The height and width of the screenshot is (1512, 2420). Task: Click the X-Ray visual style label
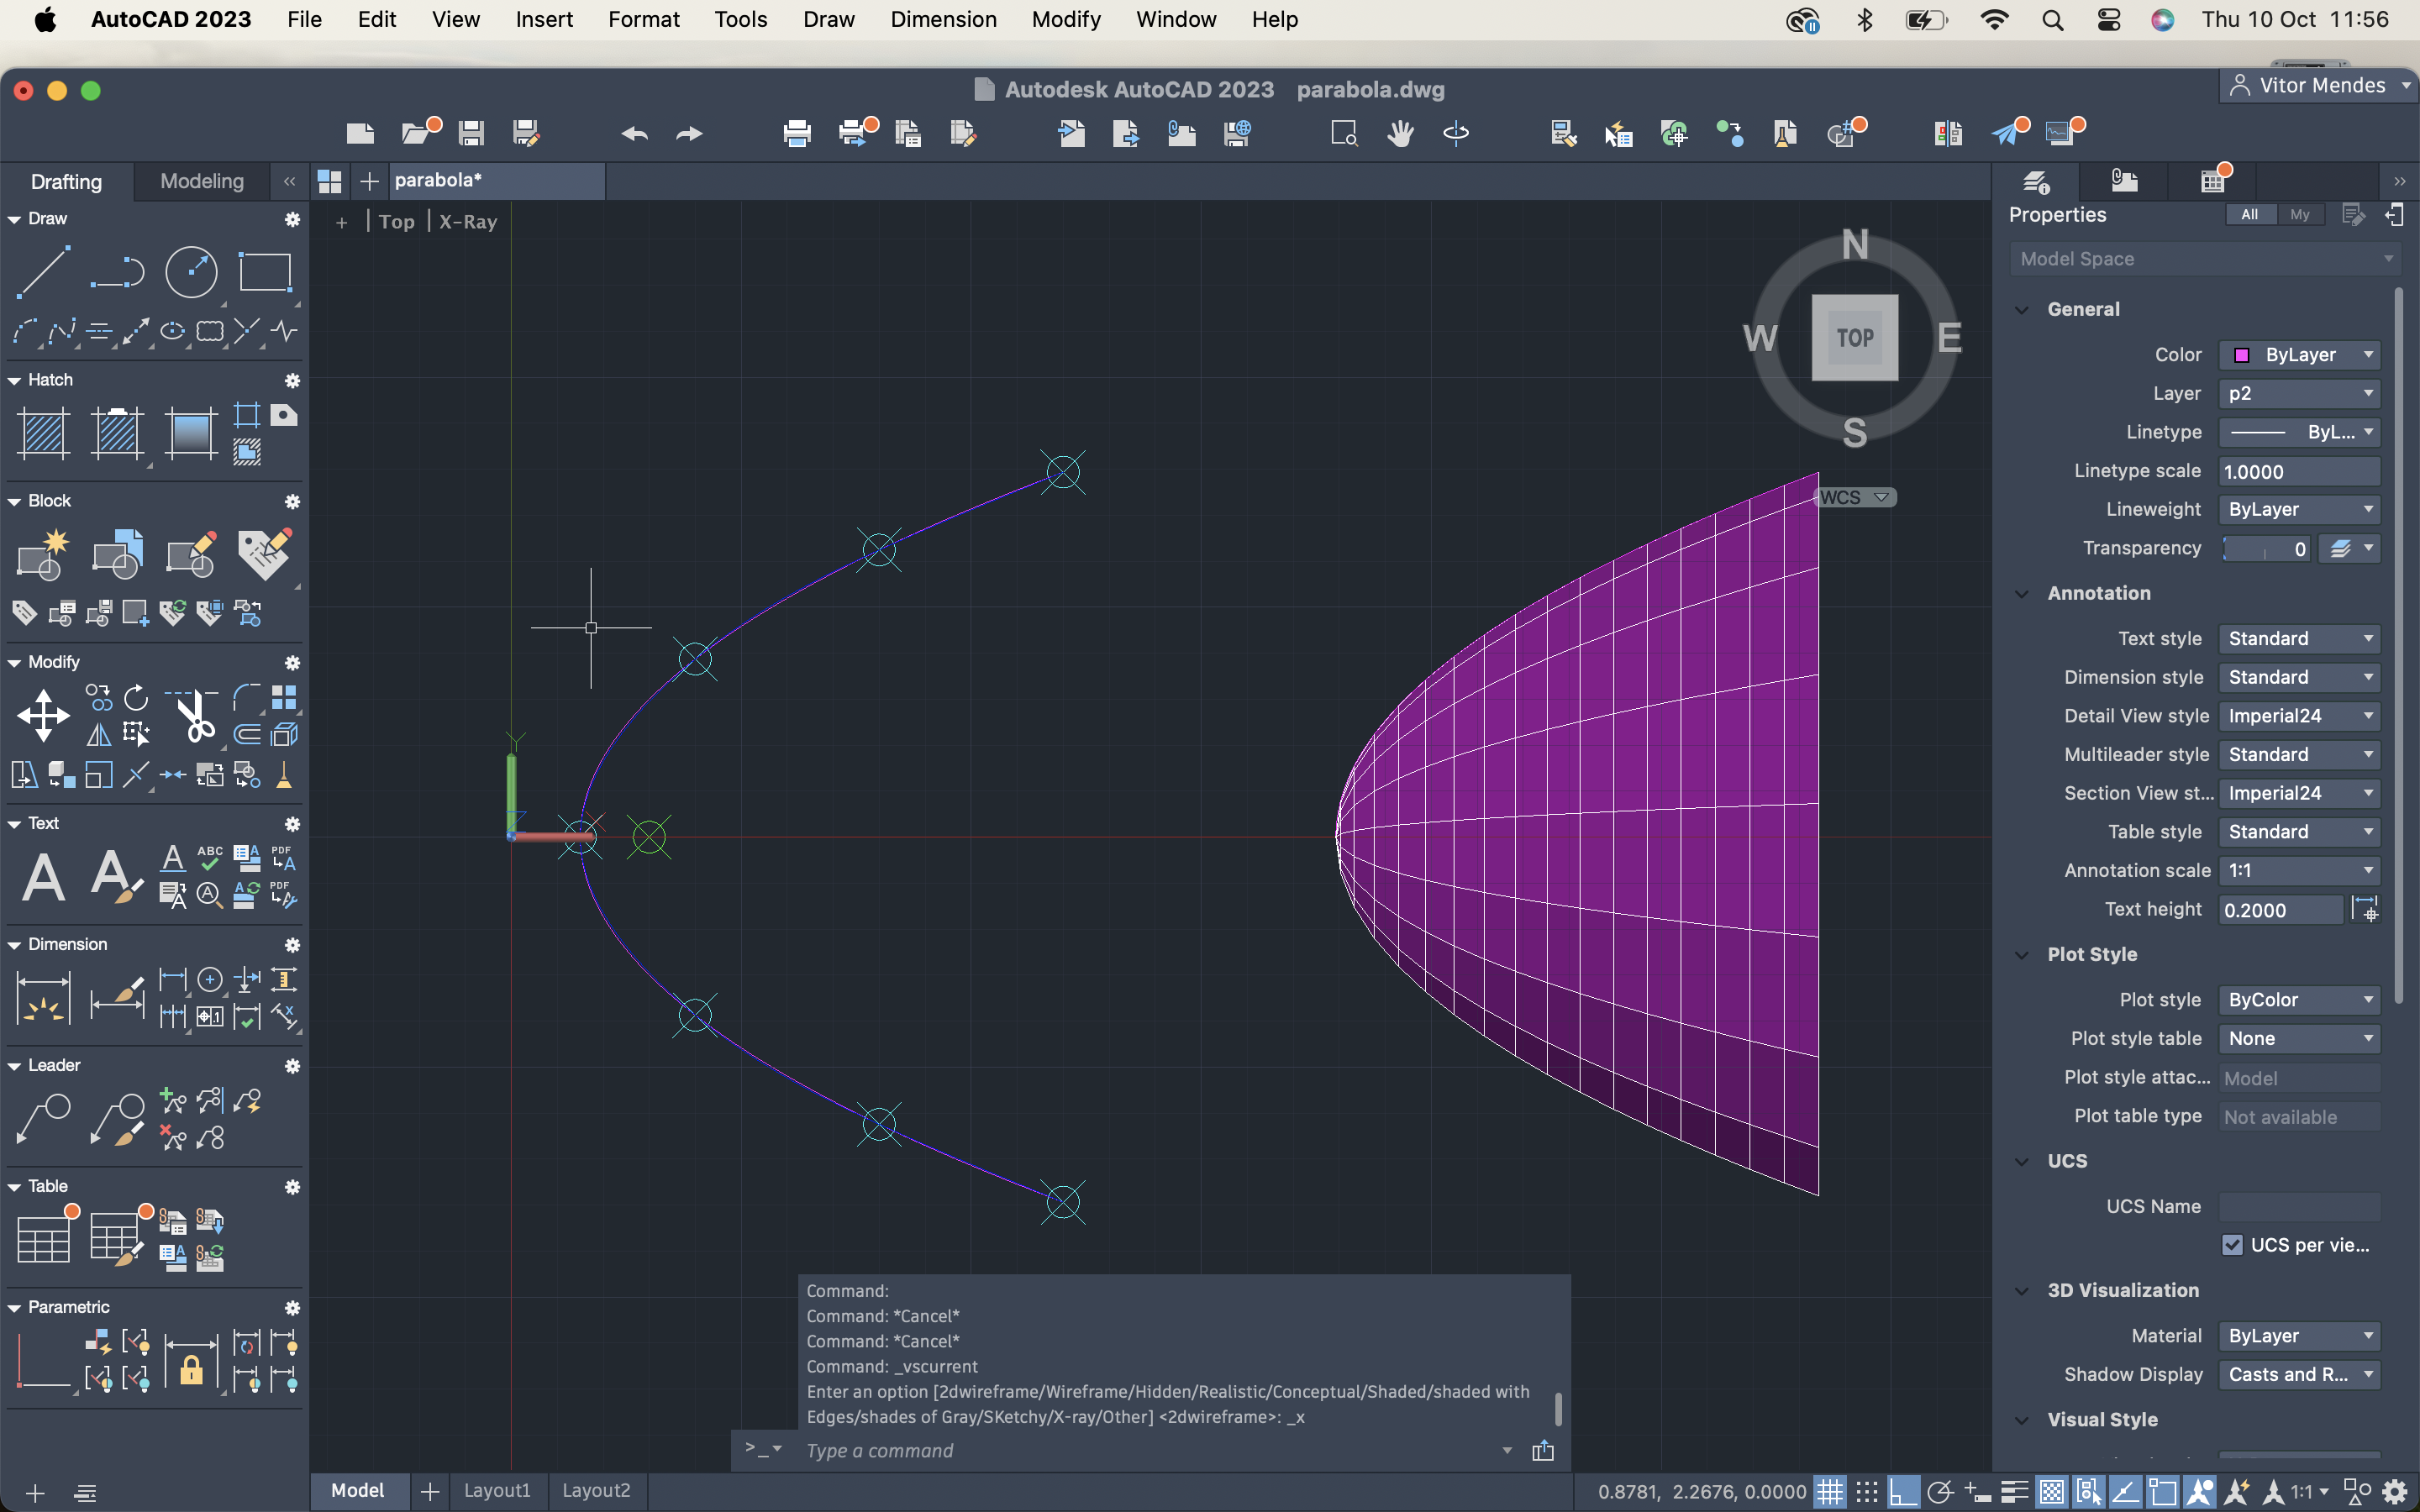click(x=468, y=222)
